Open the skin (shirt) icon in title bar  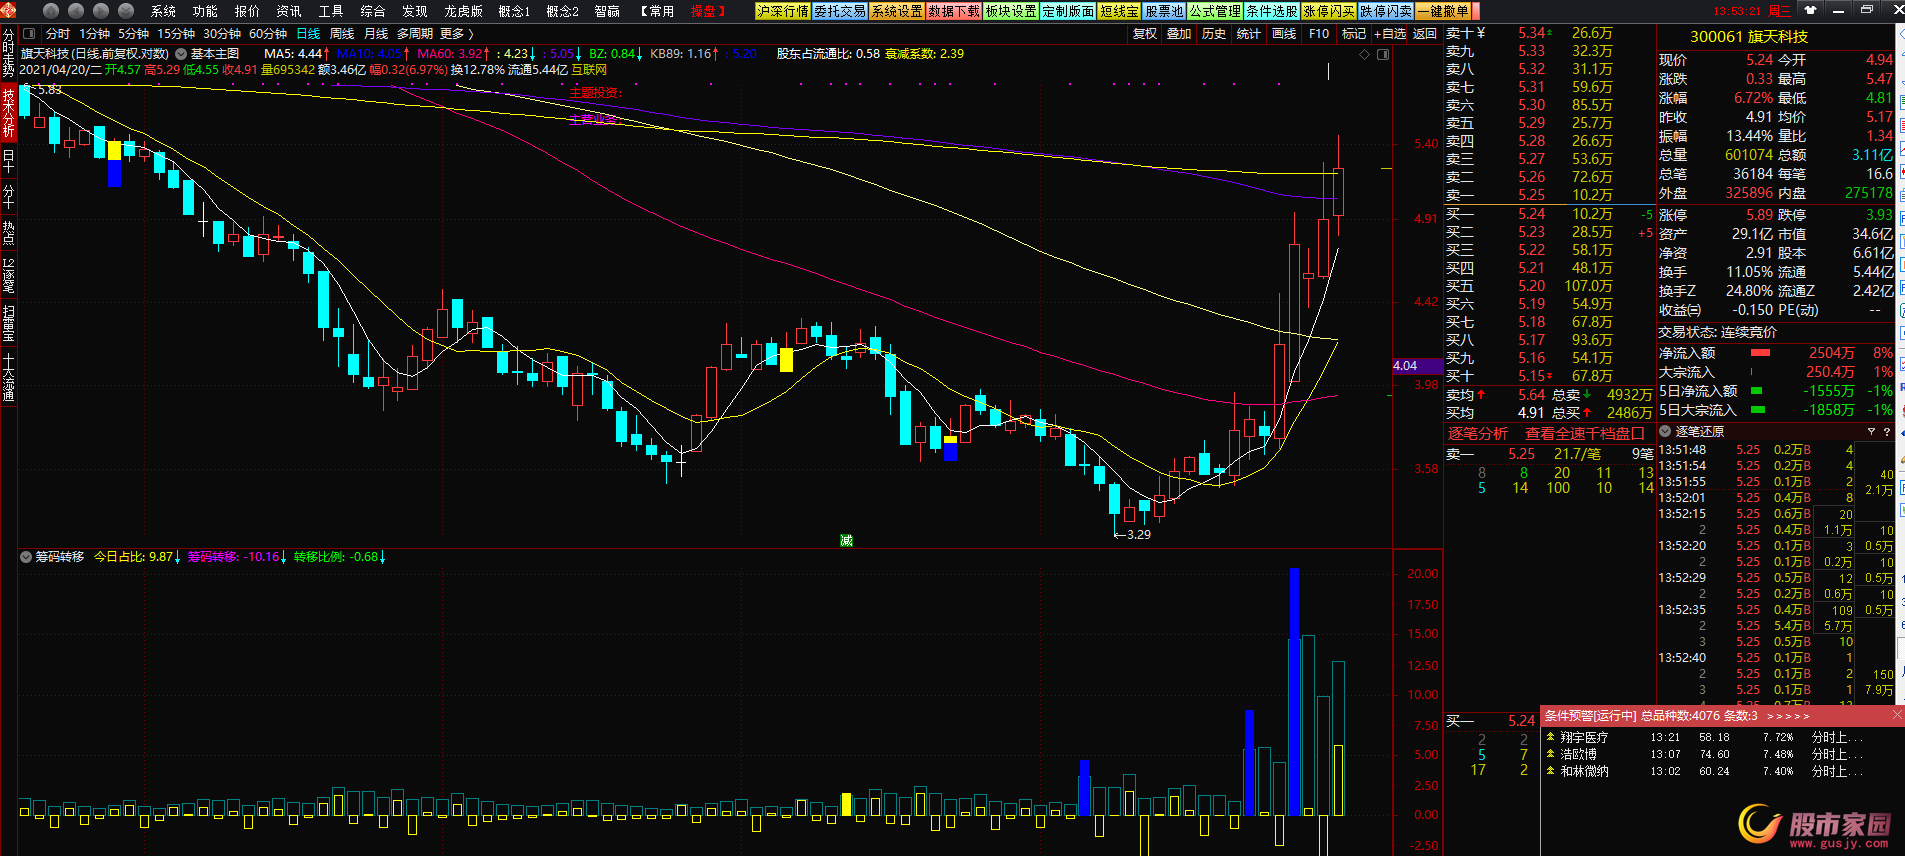click(1810, 10)
